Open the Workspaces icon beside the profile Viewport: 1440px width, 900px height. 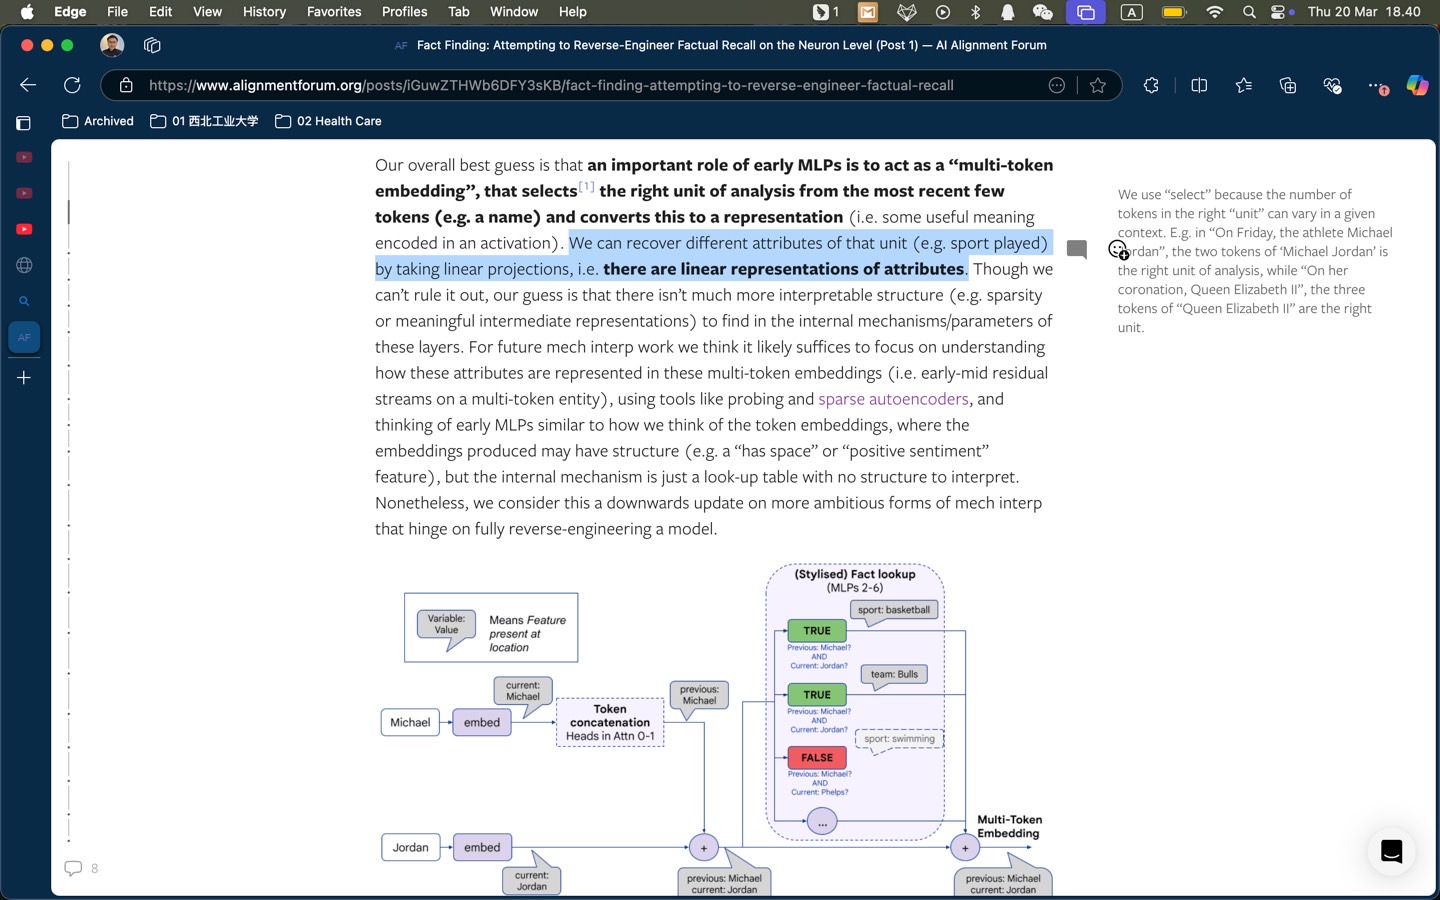click(152, 45)
